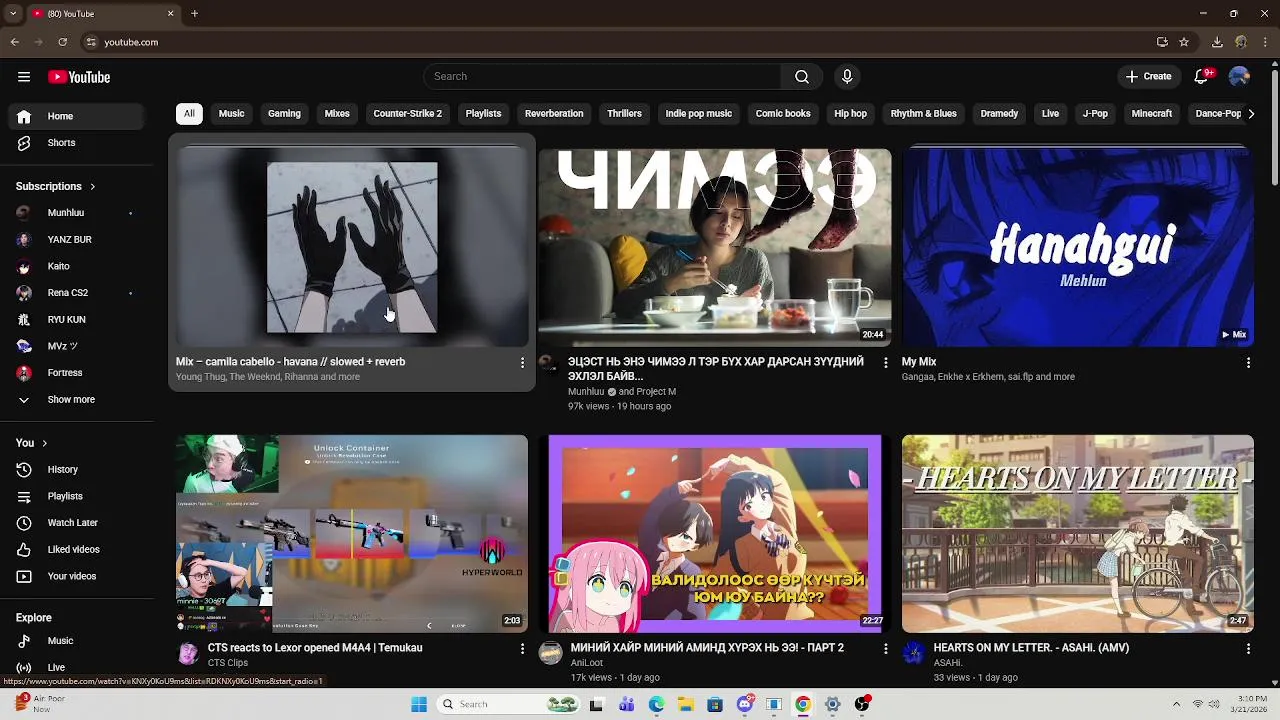Click the YouTube logo

(79, 77)
